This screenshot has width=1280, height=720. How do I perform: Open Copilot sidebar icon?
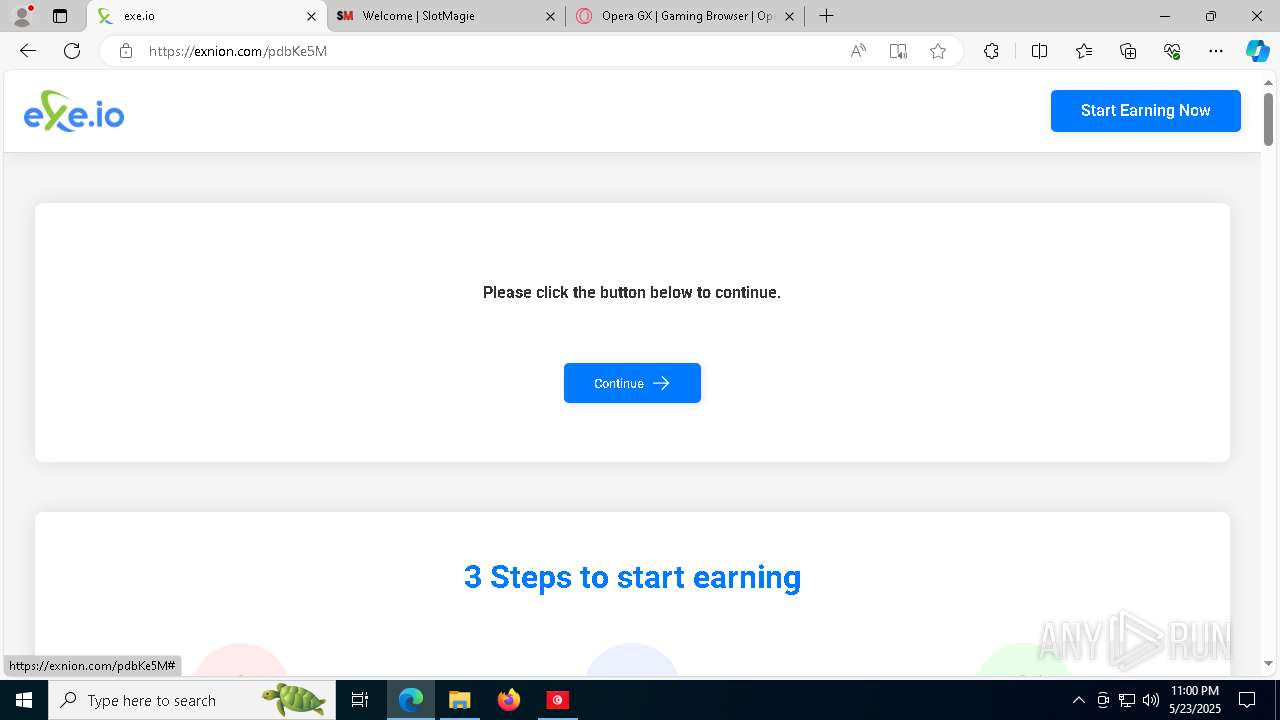coord(1257,51)
